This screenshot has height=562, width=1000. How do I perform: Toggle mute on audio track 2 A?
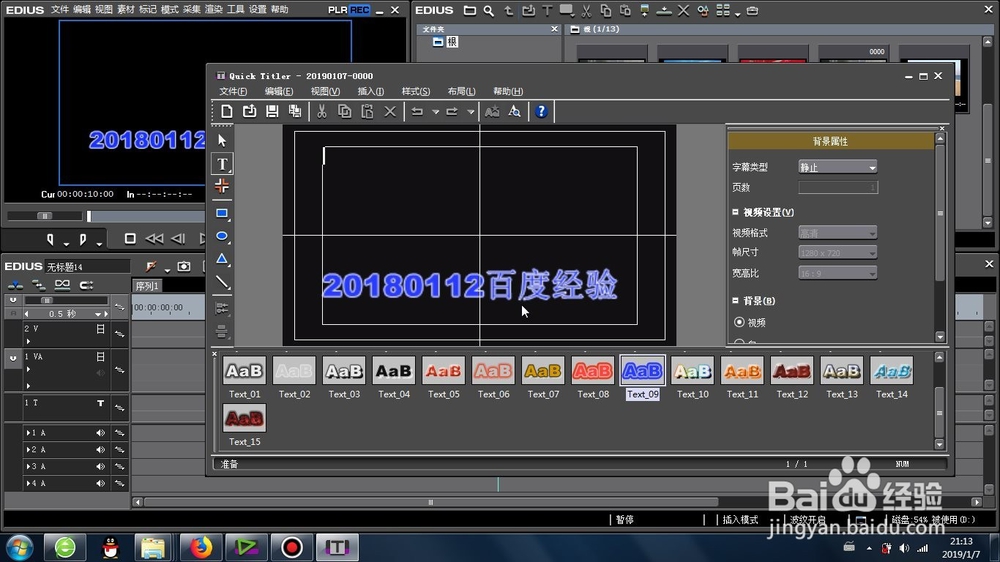pyautogui.click(x=100, y=449)
